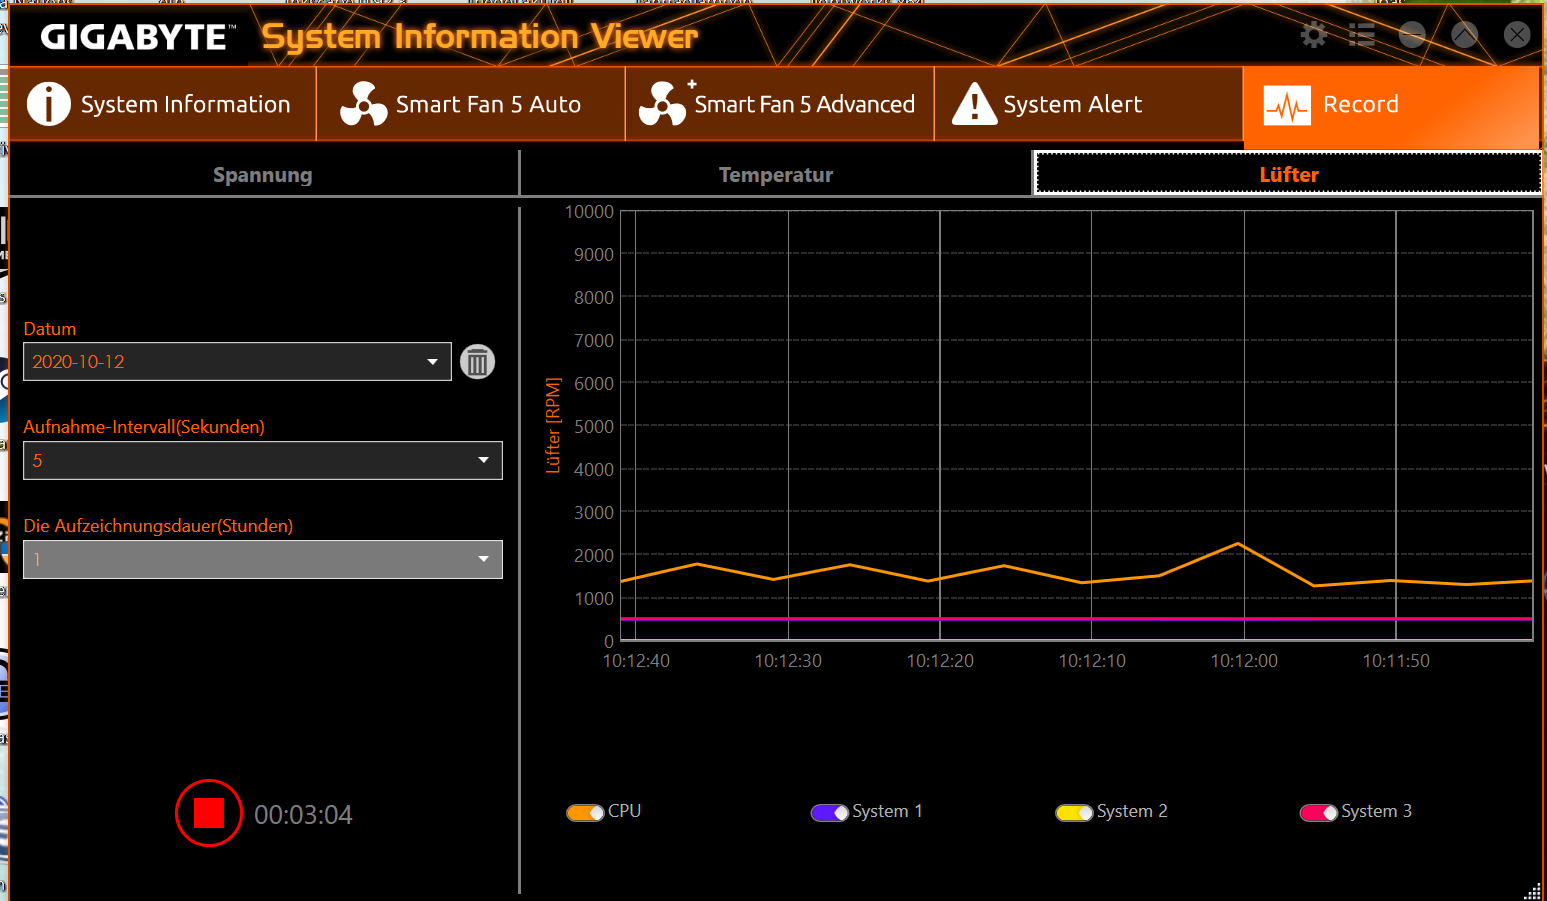Expand the Aufnahme-Intervall dropdown
The height and width of the screenshot is (901, 1547).
(263, 461)
